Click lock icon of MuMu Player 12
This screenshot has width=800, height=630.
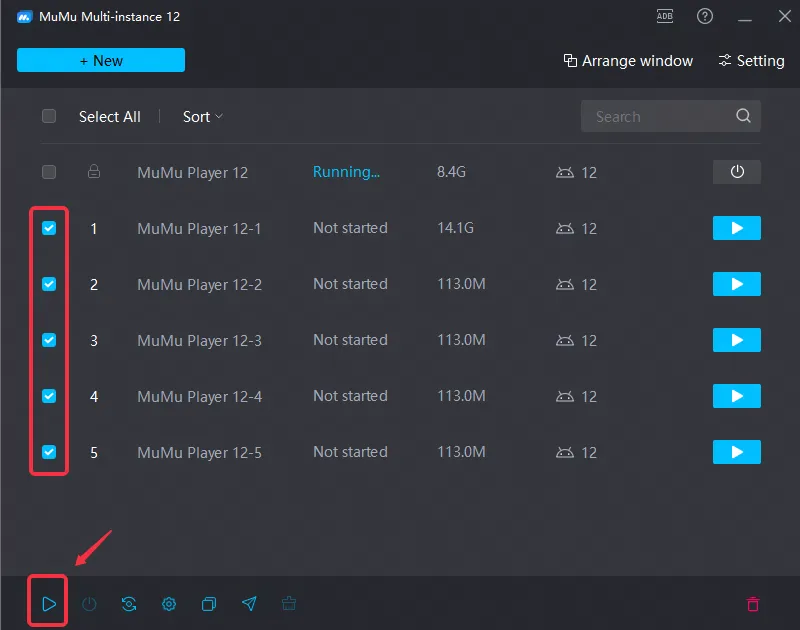(94, 171)
